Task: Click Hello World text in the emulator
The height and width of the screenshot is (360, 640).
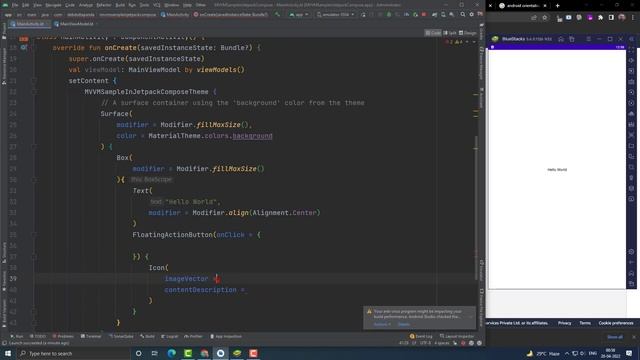Action: [x=557, y=169]
